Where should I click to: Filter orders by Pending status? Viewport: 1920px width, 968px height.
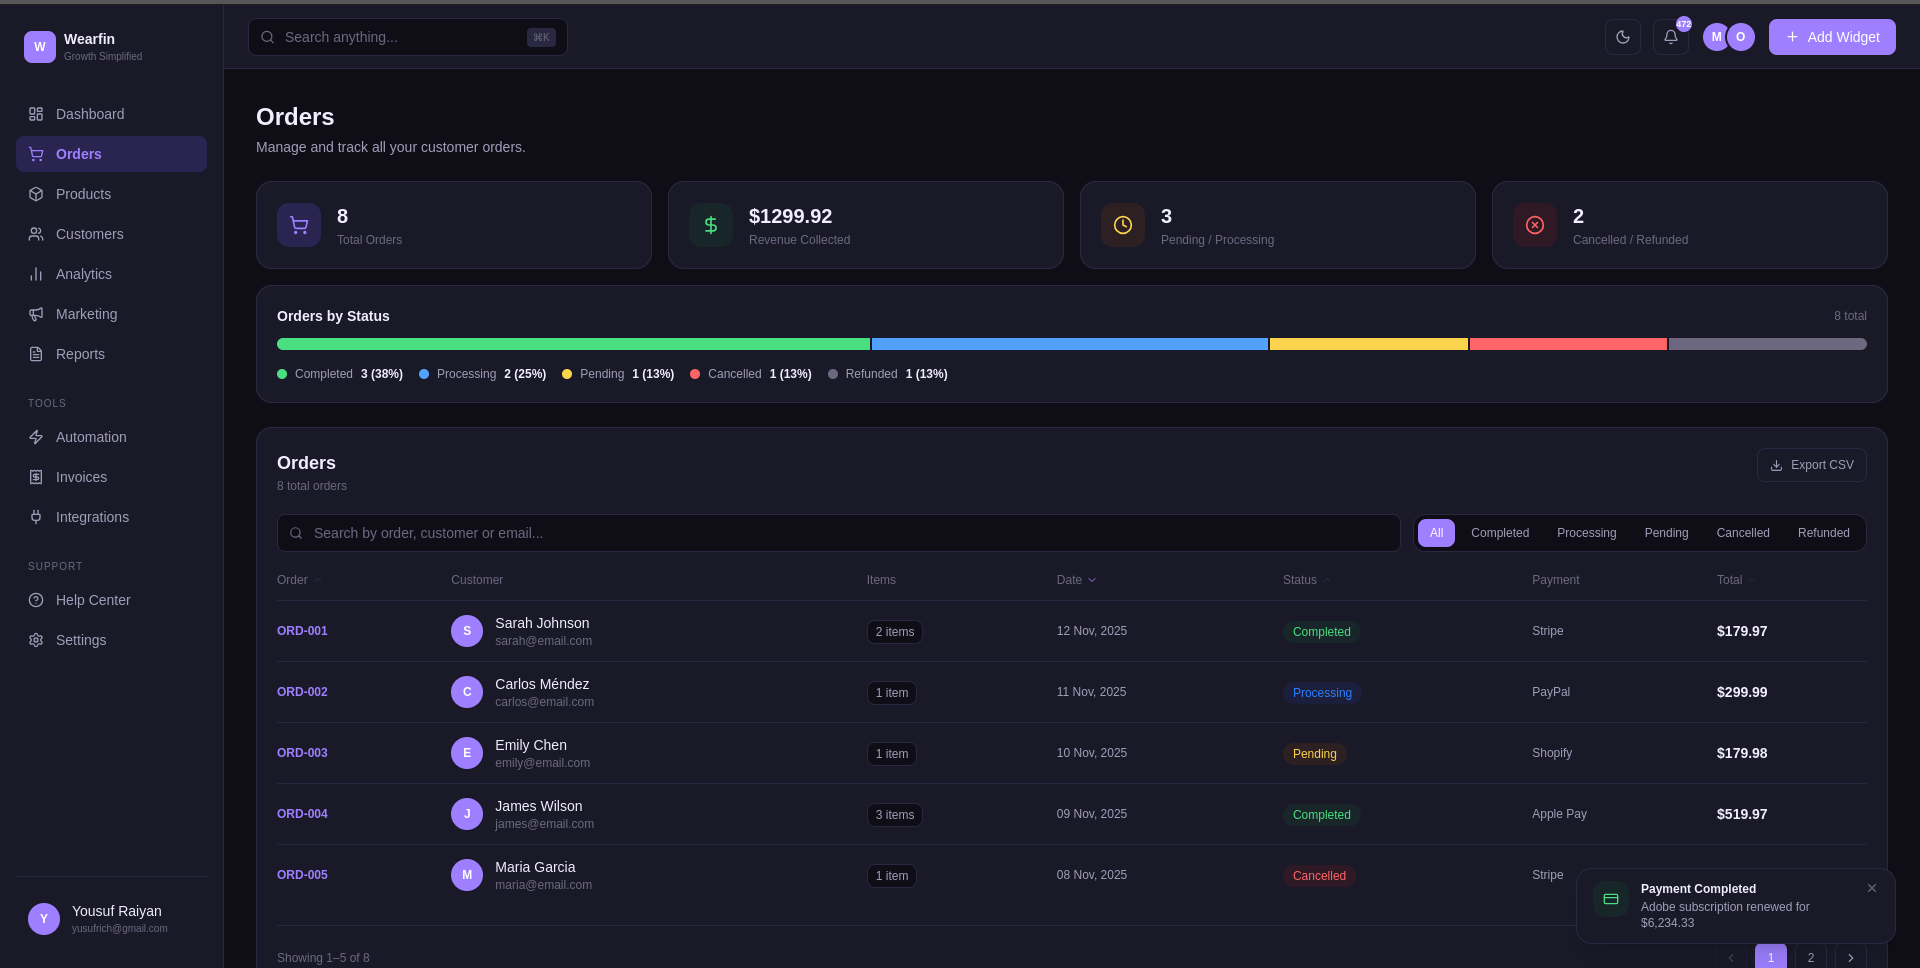tap(1666, 533)
